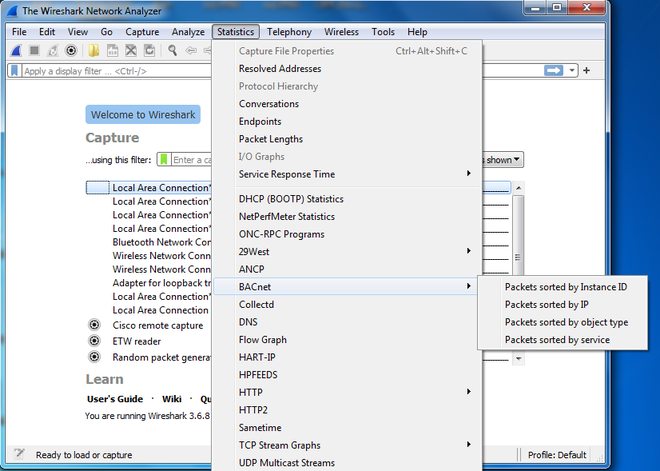Apply the display filter arrow button
This screenshot has height=471, width=660.
point(553,70)
